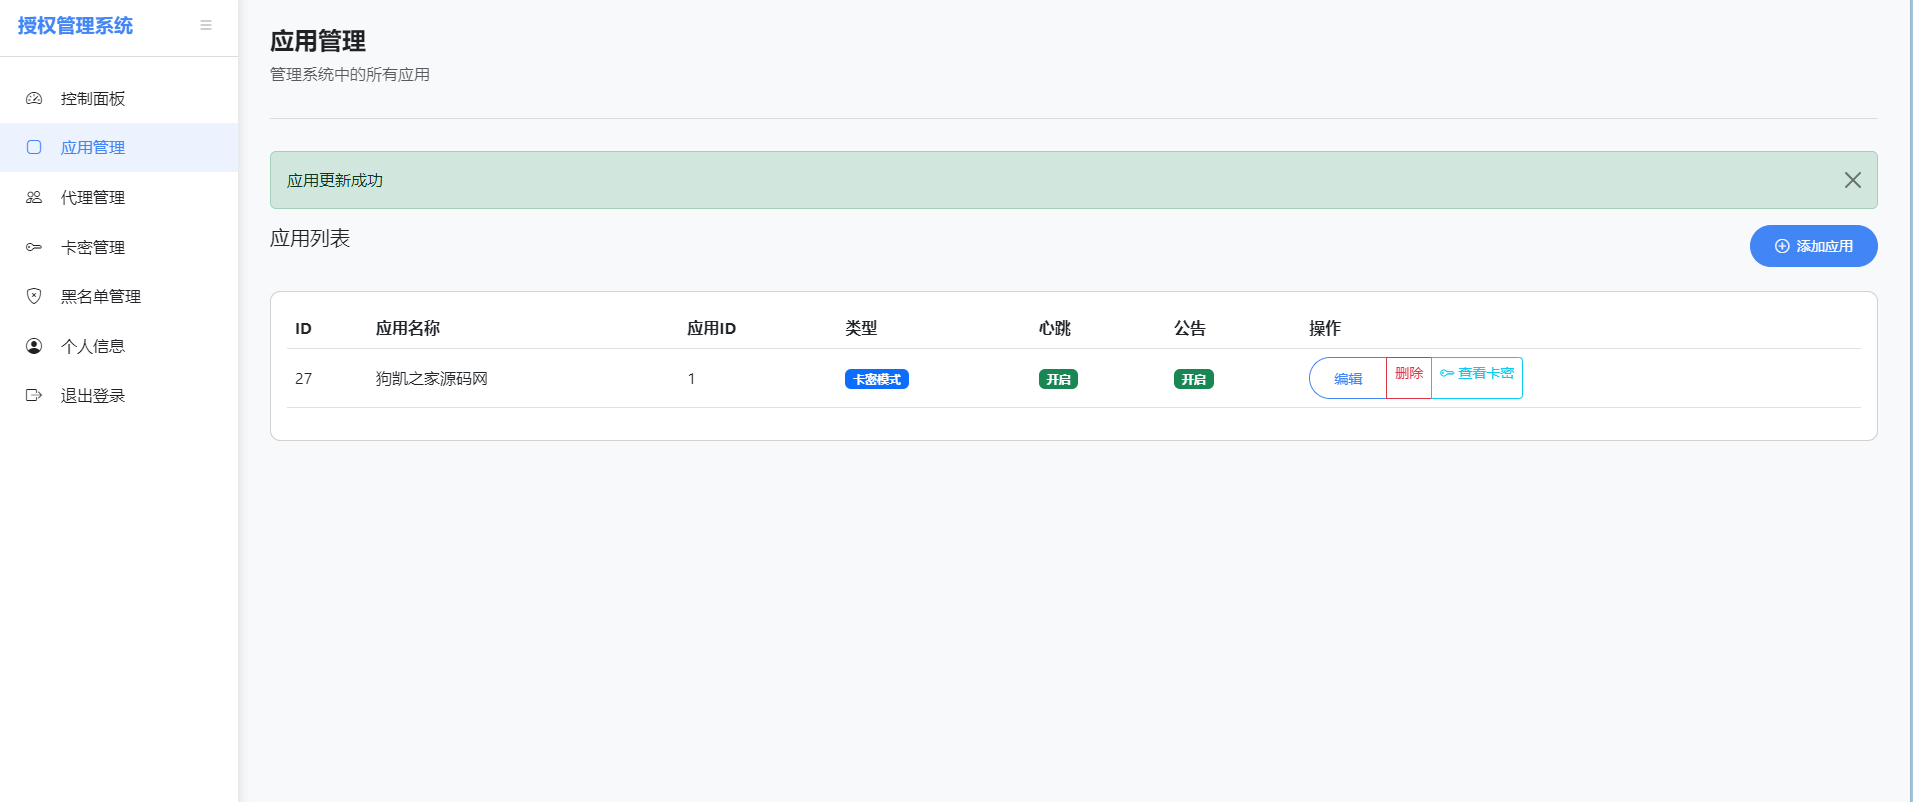Click the 授权管理系统 title link

(75, 25)
